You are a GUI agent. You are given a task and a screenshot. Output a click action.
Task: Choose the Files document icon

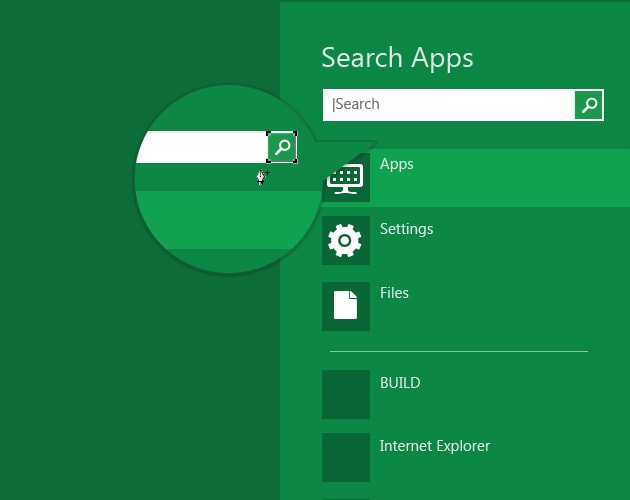(x=346, y=305)
